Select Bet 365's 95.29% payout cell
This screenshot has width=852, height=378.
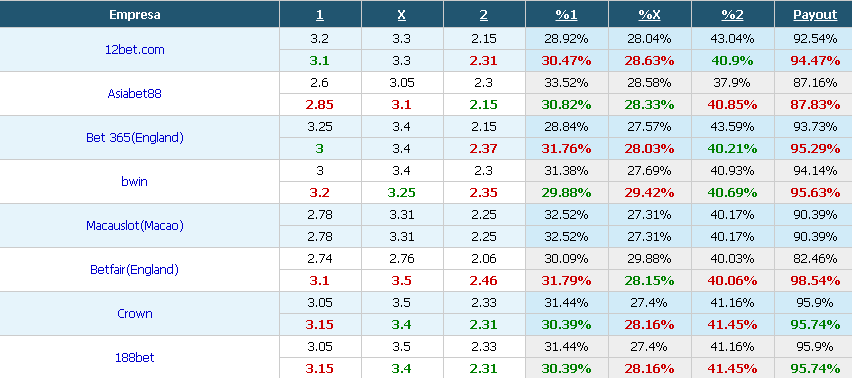tap(815, 149)
